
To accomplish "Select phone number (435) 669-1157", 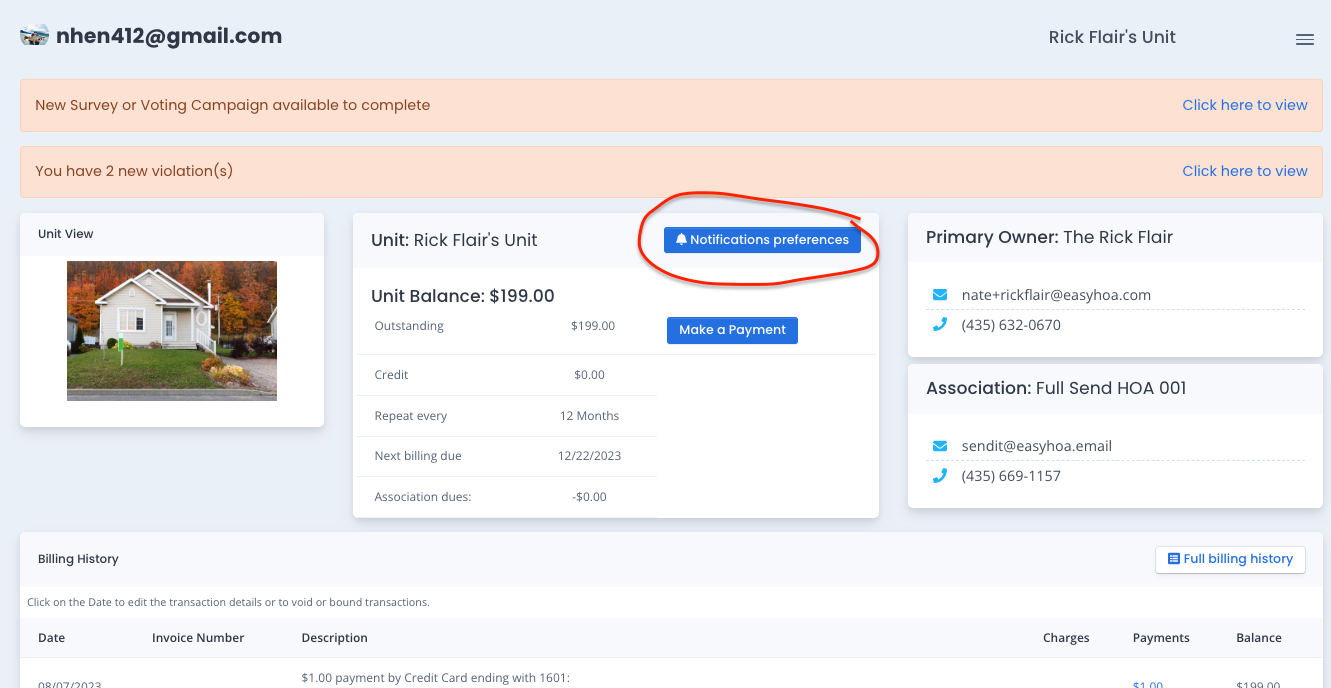I will tap(1011, 476).
